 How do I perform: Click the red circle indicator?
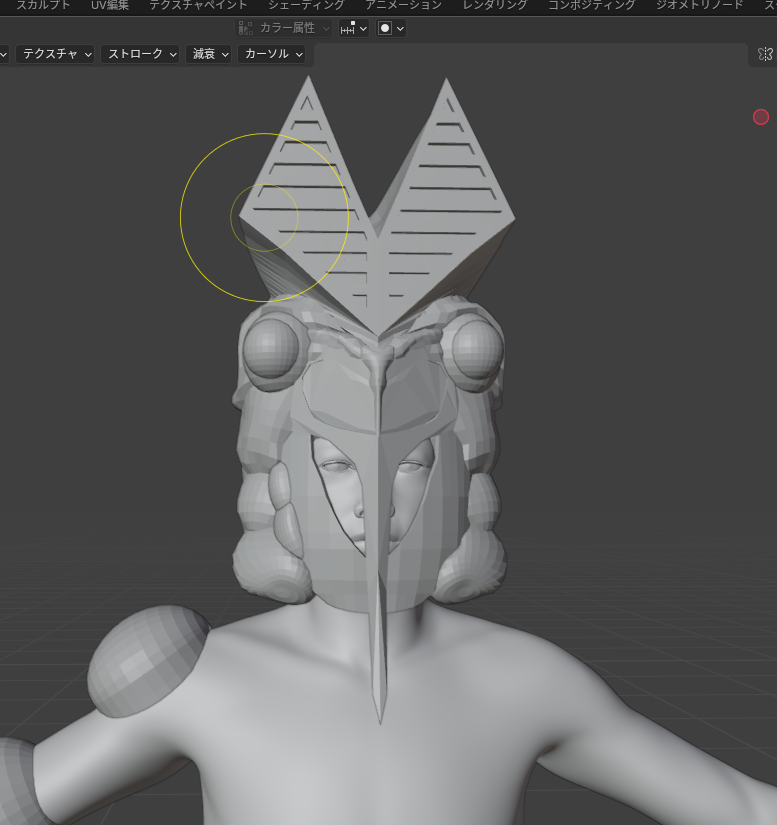pyautogui.click(x=761, y=117)
